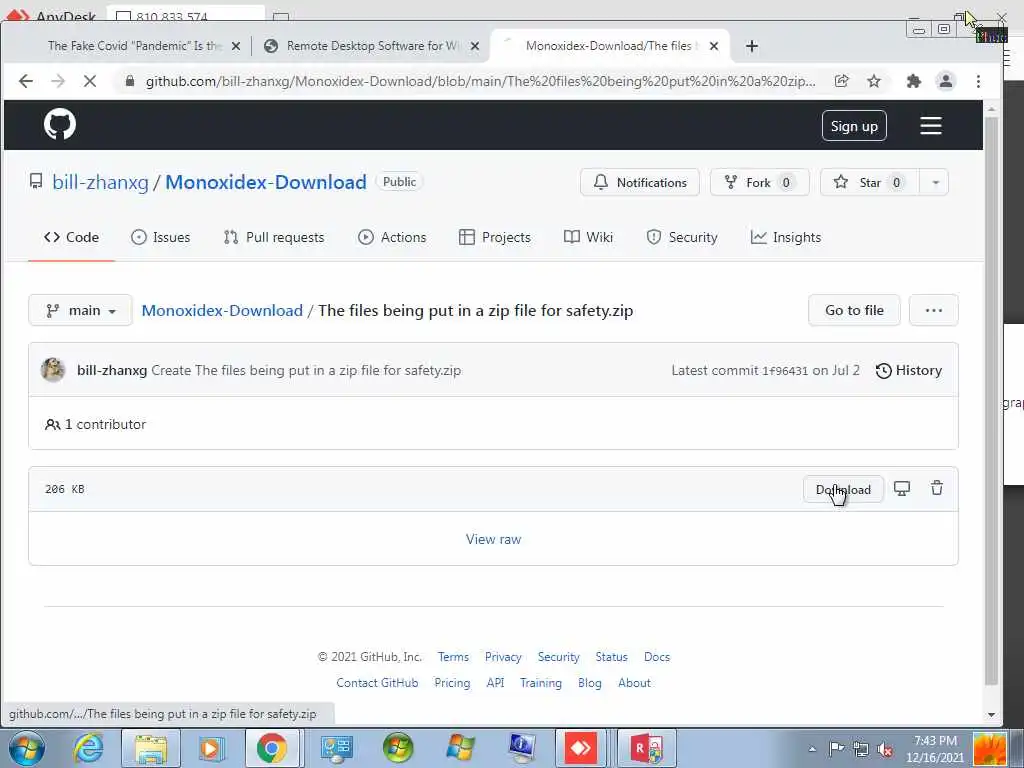The height and width of the screenshot is (768, 1024).
Task: Click the Go to file button
Action: pos(854,310)
